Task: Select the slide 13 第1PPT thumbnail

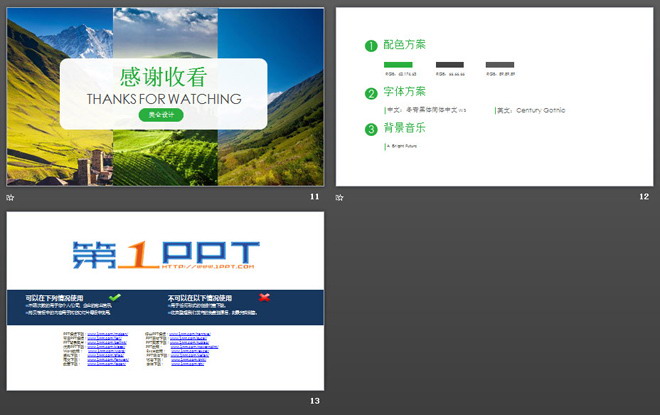Action: pos(165,301)
